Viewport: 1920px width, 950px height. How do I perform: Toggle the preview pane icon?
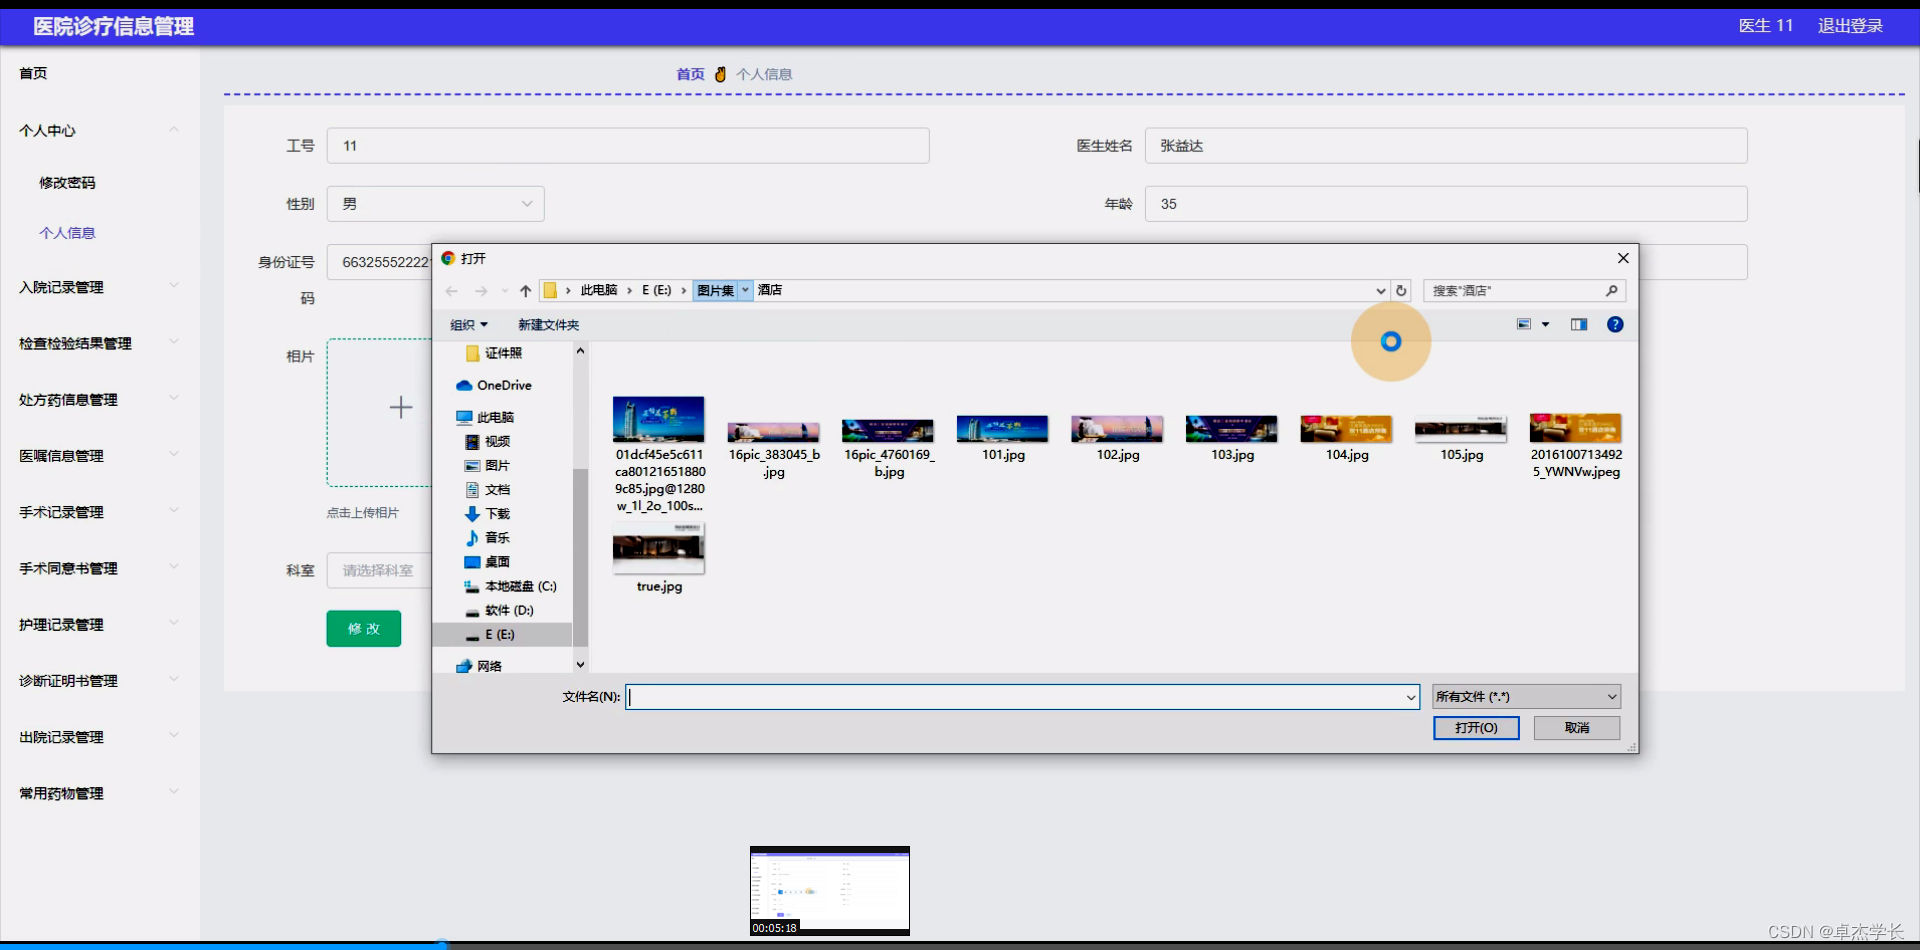1580,324
